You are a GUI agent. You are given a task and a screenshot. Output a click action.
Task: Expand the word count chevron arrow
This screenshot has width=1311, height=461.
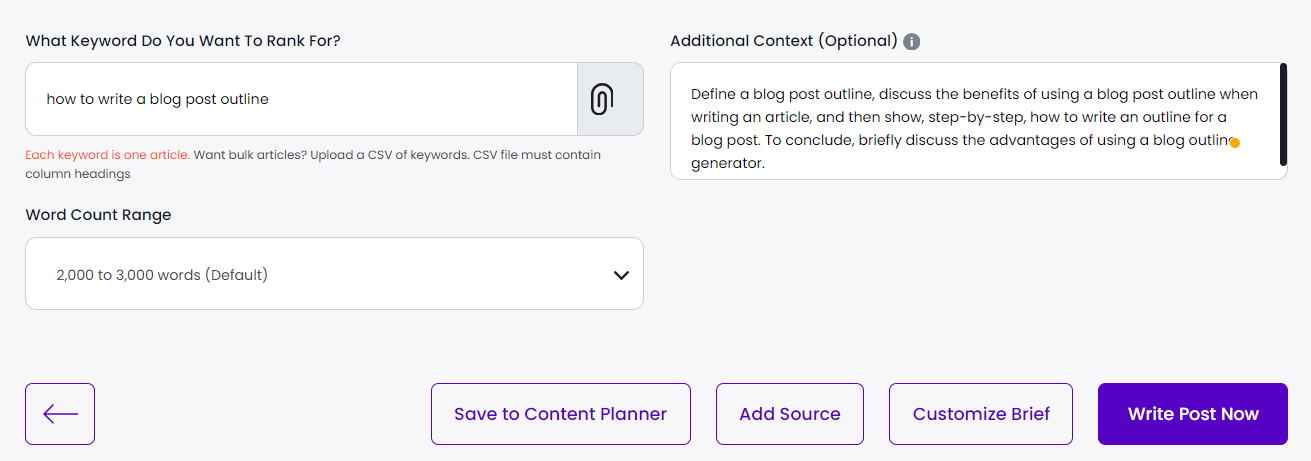[x=621, y=275]
